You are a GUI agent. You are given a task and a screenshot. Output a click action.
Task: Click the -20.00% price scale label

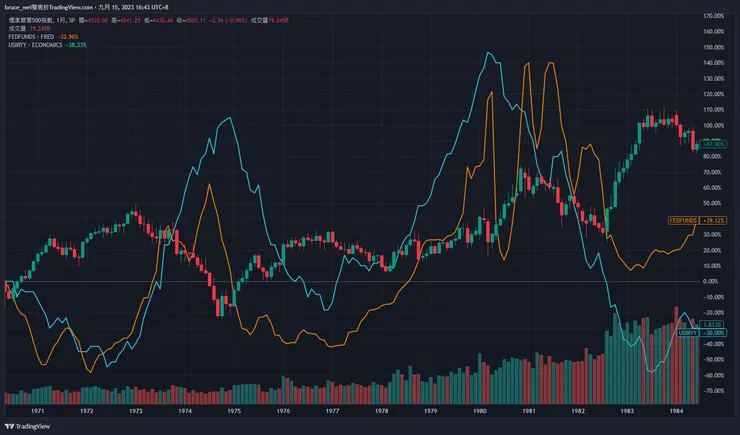click(x=713, y=312)
